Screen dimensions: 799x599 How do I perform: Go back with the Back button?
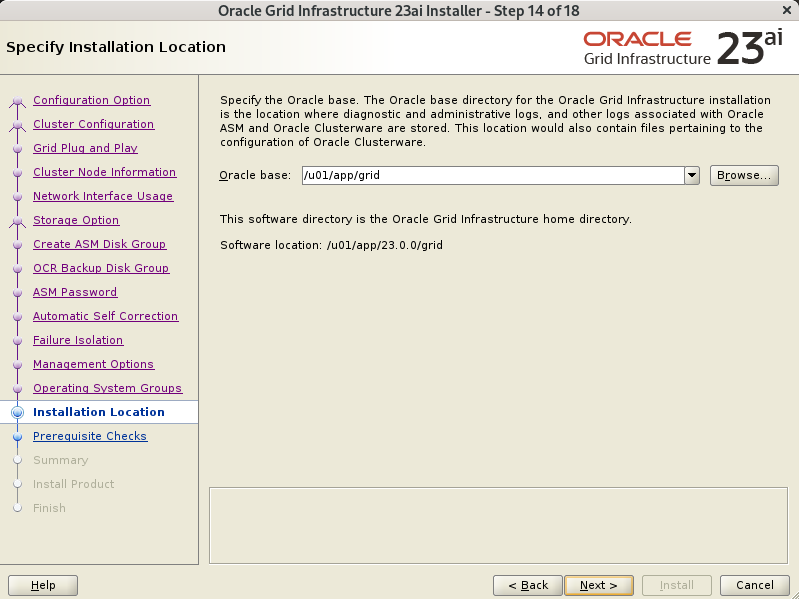pos(528,585)
